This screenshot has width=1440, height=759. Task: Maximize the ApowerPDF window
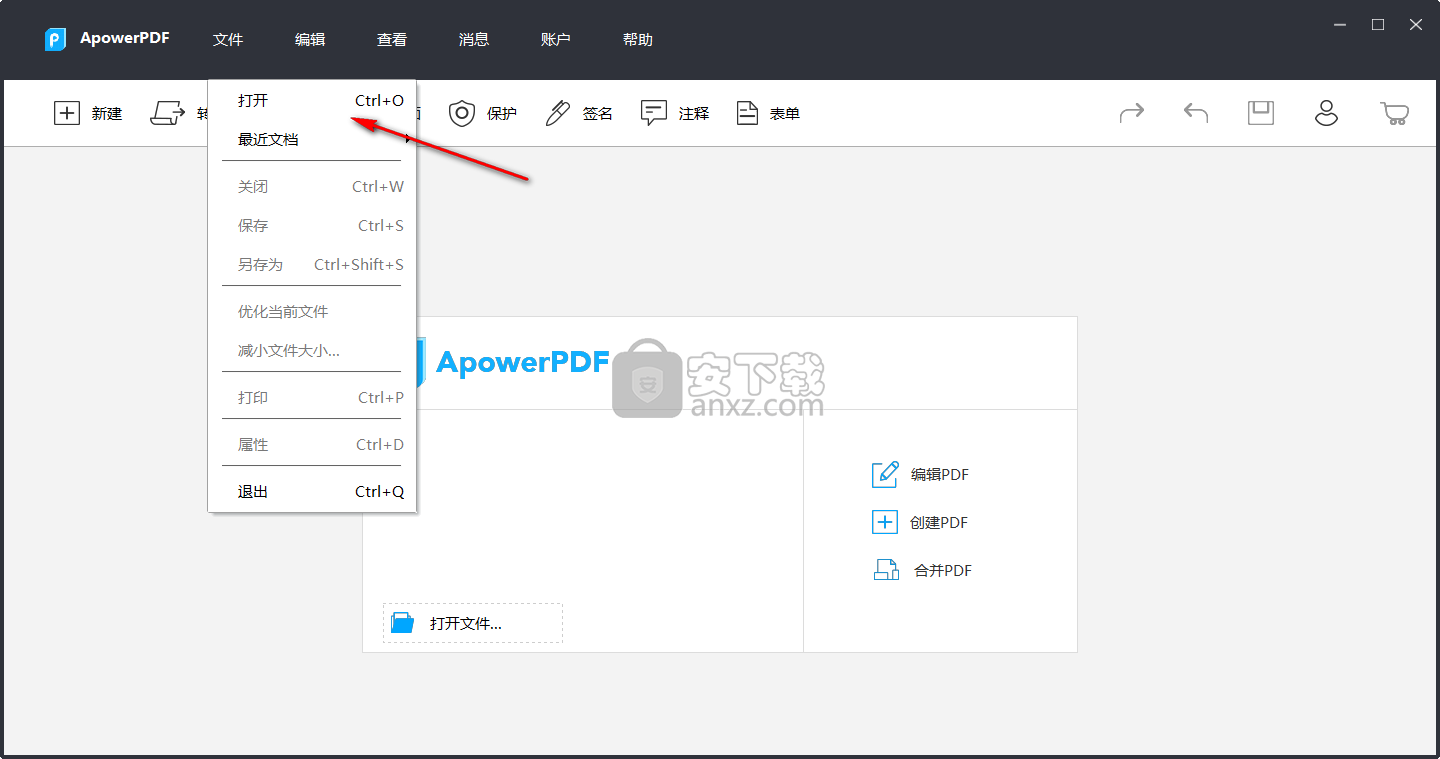1378,25
